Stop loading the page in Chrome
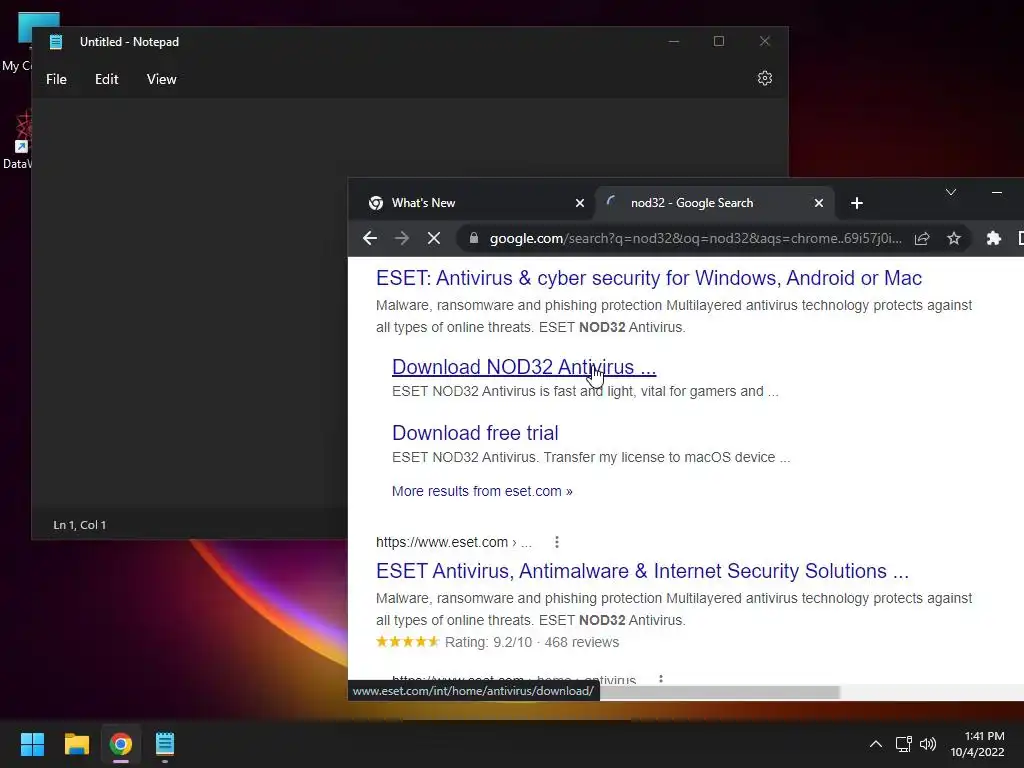The width and height of the screenshot is (1024, 768). point(434,238)
